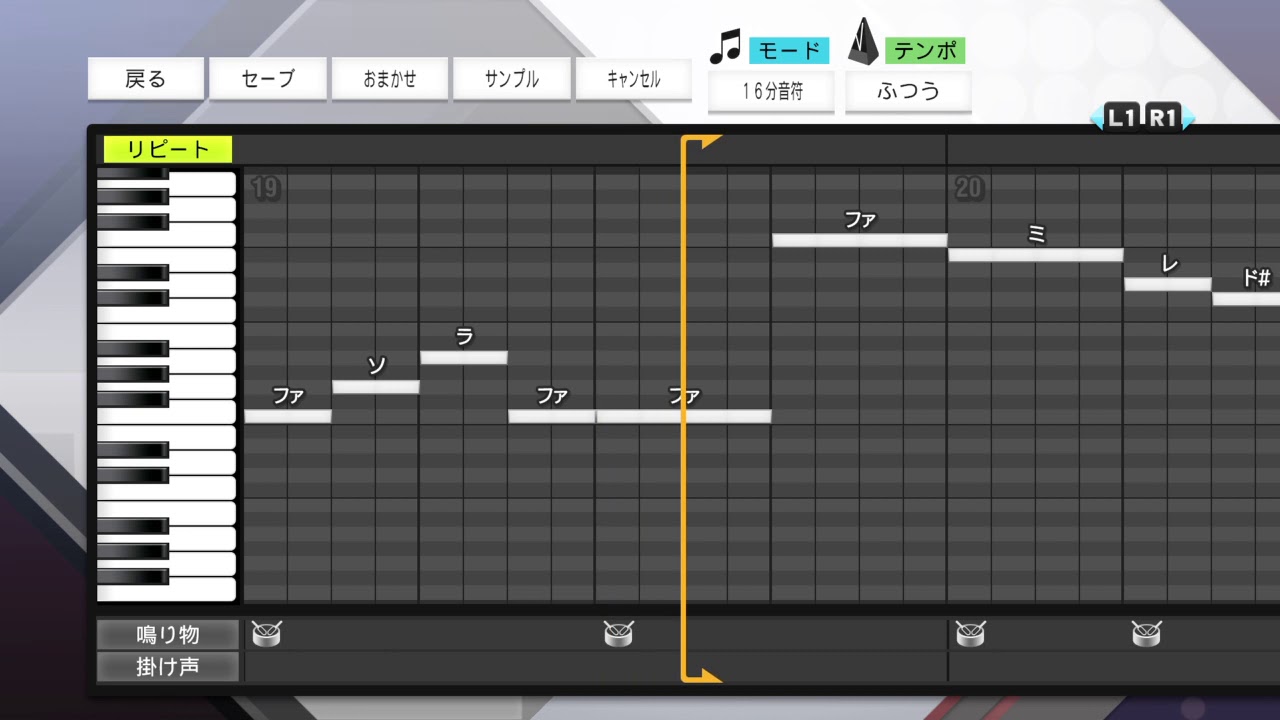
Task: Click the cyan モード label
Action: point(789,50)
